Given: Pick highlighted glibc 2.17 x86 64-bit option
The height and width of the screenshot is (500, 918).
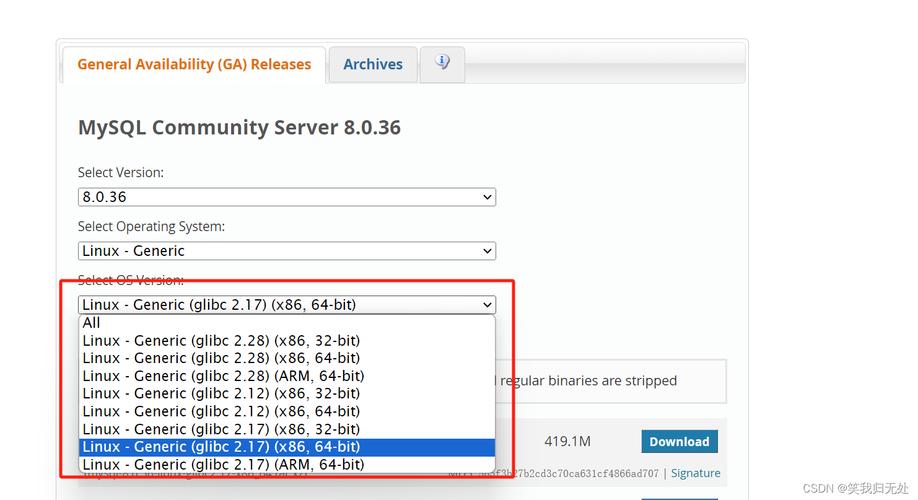Looking at the screenshot, I should [287, 447].
